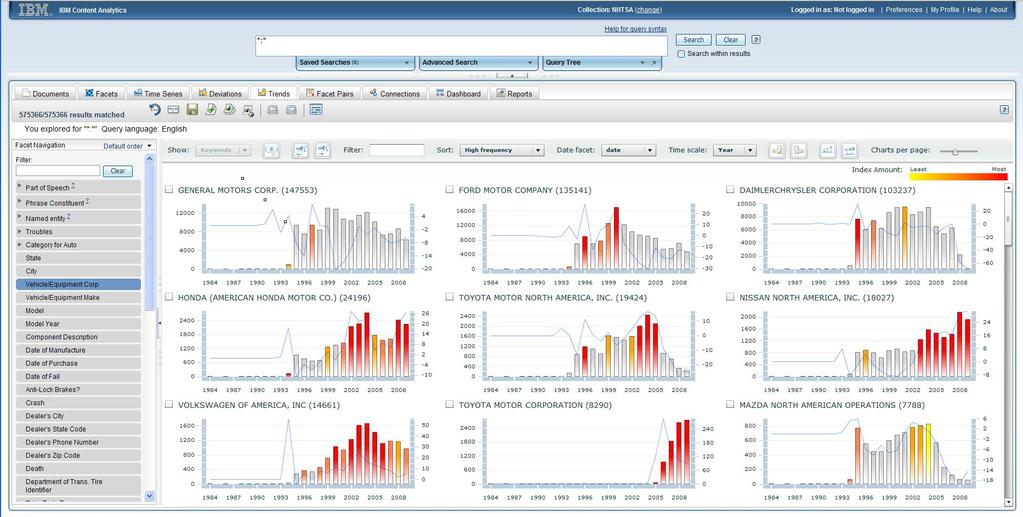Click the floppy disk save search icon
1023x517 pixels.
pyautogui.click(x=192, y=110)
